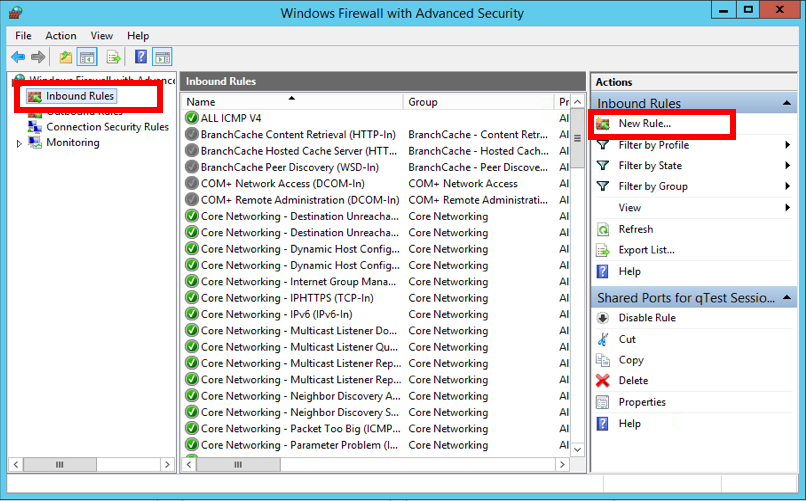Expand the Monitoring tree node
This screenshot has width=806, height=501.
tap(19, 143)
